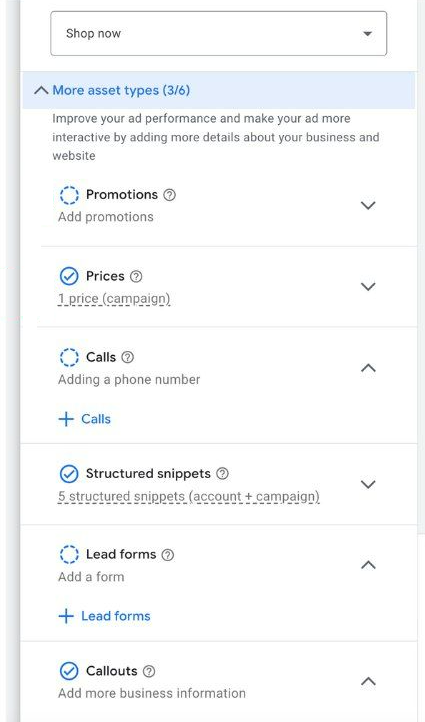Open help icon next to Prices
Screen dimensions: 425x722
[136, 276]
